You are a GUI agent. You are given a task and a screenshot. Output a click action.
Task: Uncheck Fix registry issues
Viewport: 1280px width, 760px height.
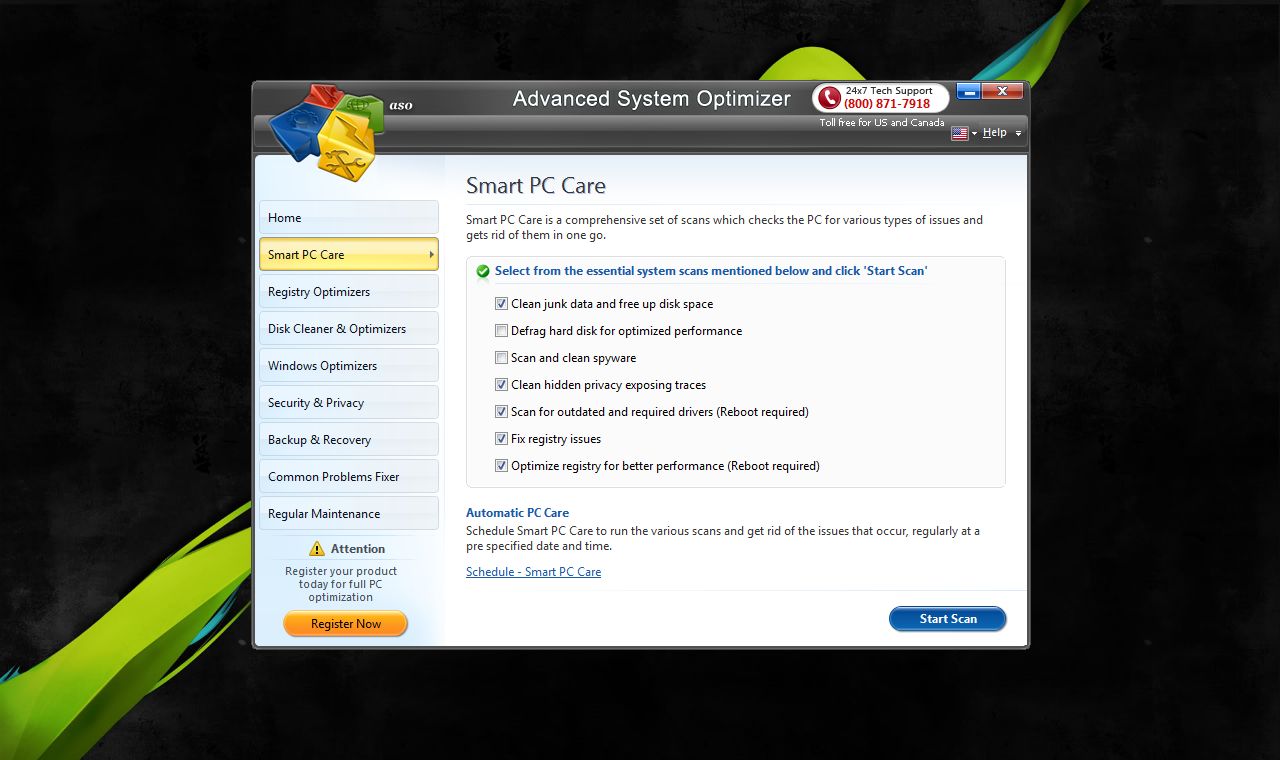pos(502,438)
